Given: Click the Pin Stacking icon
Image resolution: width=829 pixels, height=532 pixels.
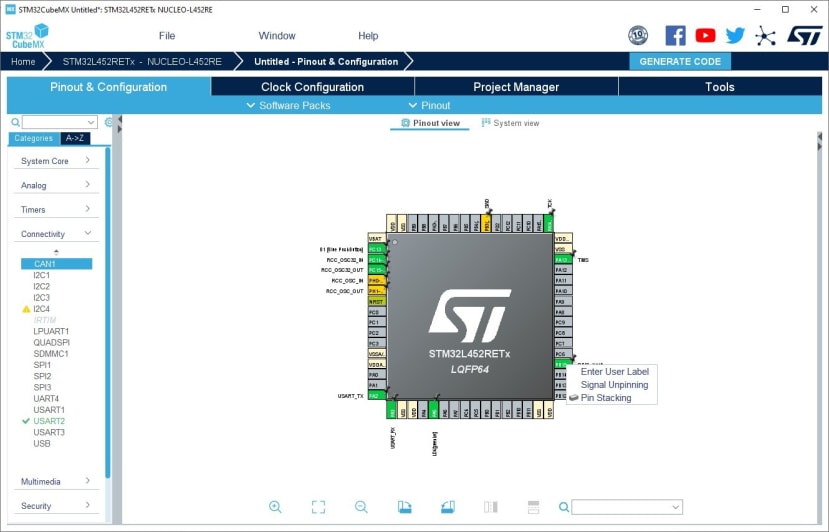Looking at the screenshot, I should [x=574, y=398].
